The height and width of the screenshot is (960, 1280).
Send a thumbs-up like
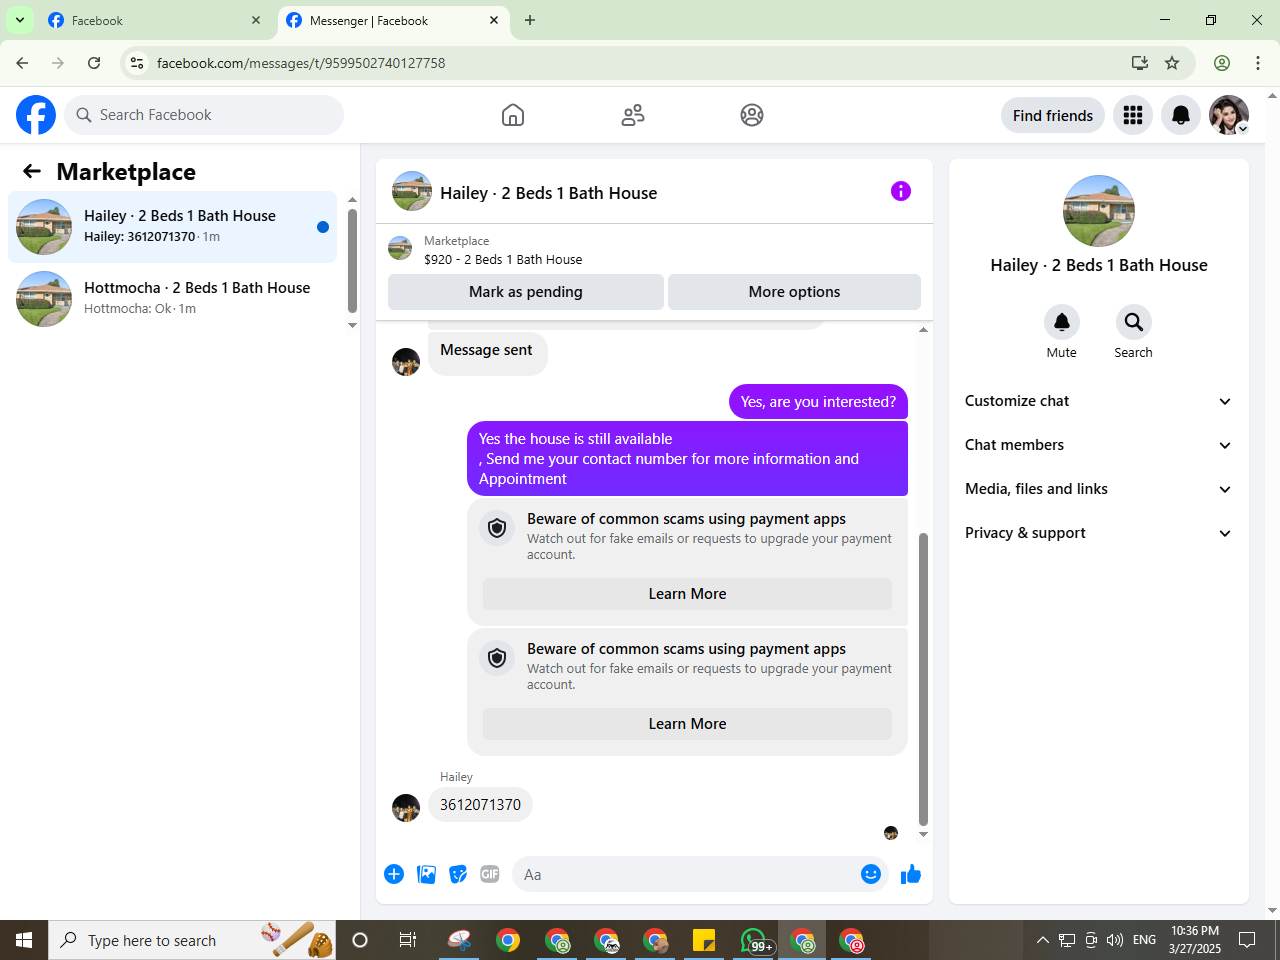911,874
